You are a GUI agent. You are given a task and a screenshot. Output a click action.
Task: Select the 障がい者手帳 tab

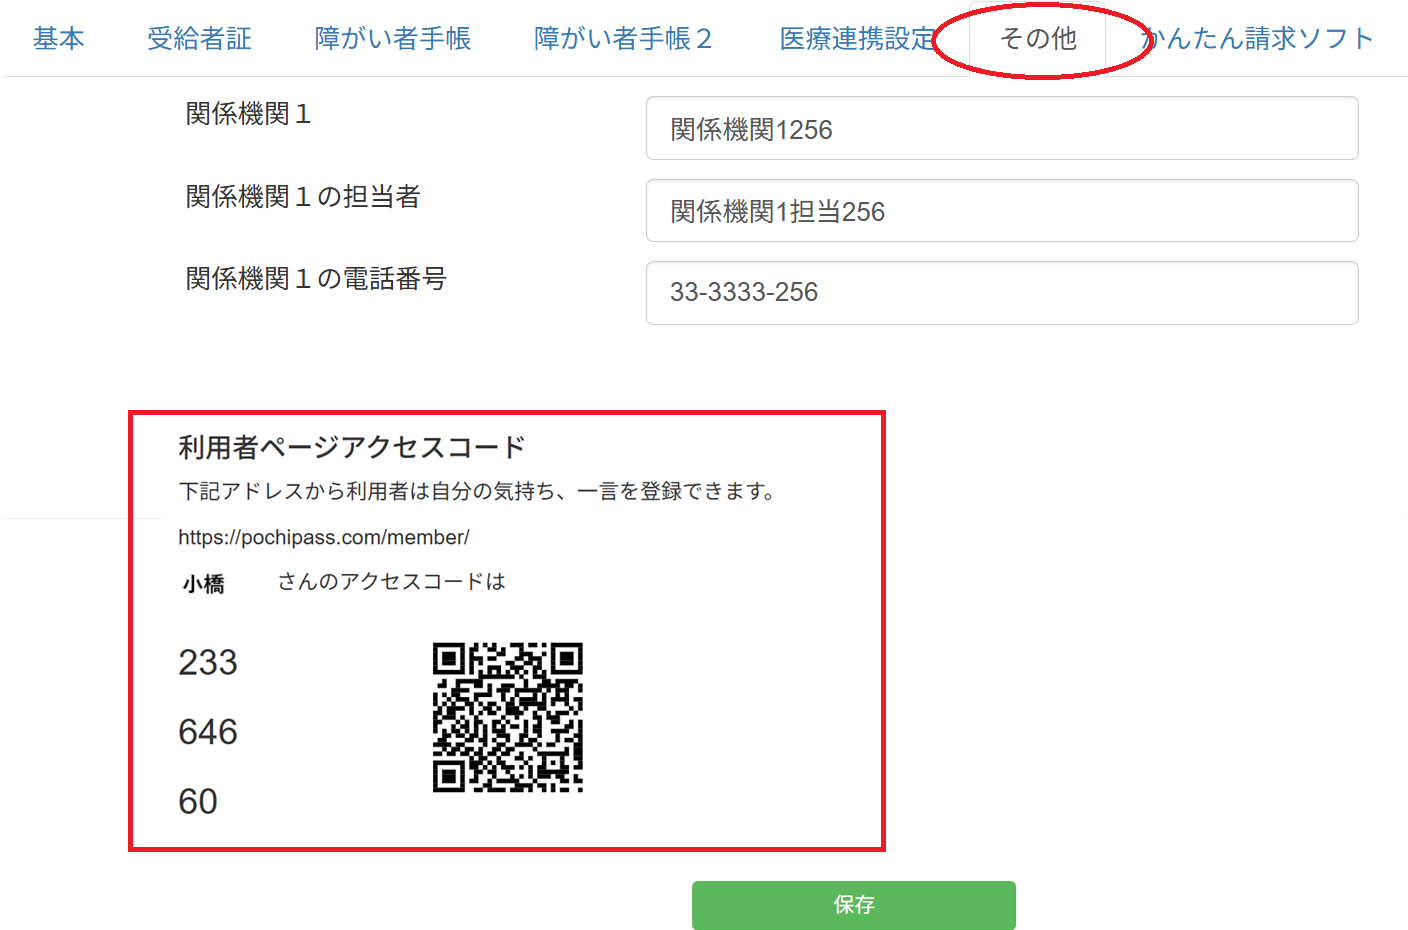[x=392, y=39]
